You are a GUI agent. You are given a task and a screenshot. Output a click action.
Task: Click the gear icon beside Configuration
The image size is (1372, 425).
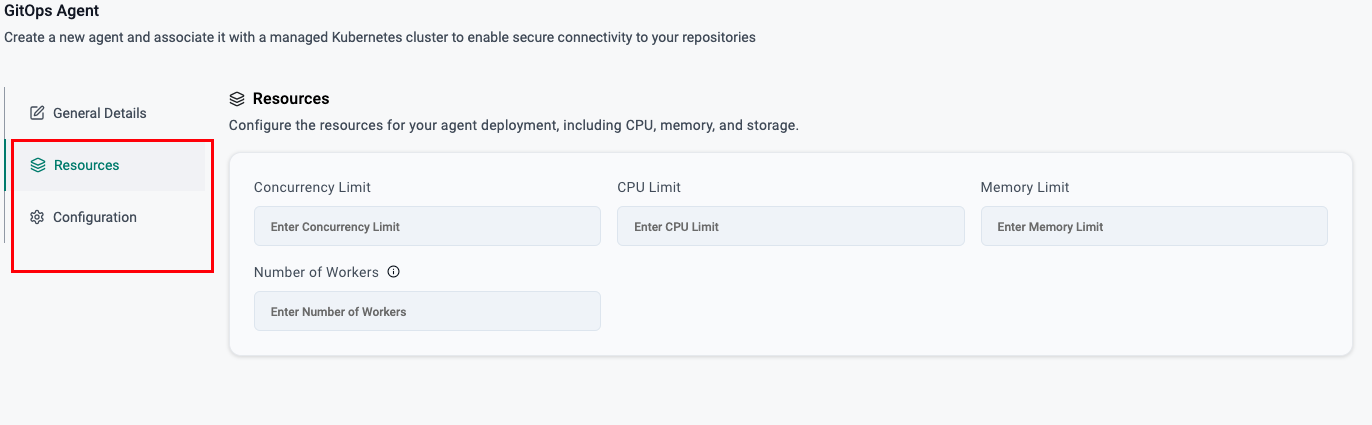[37, 217]
